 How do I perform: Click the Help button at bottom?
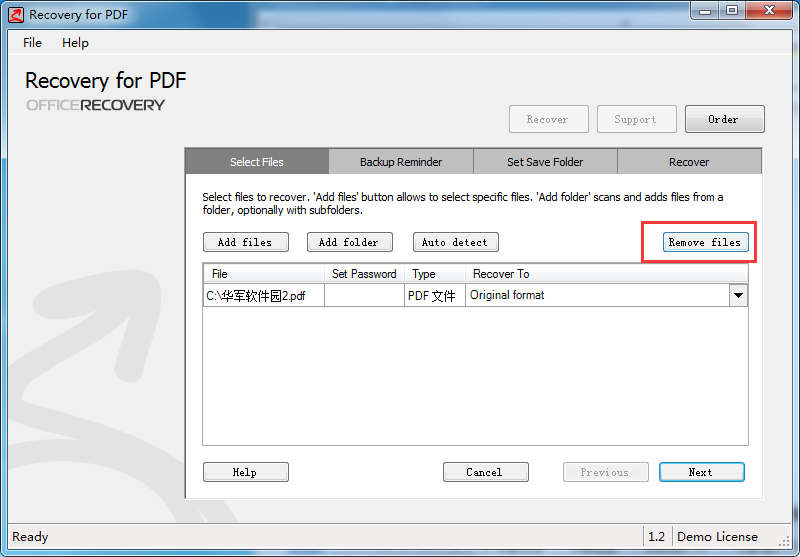click(245, 472)
